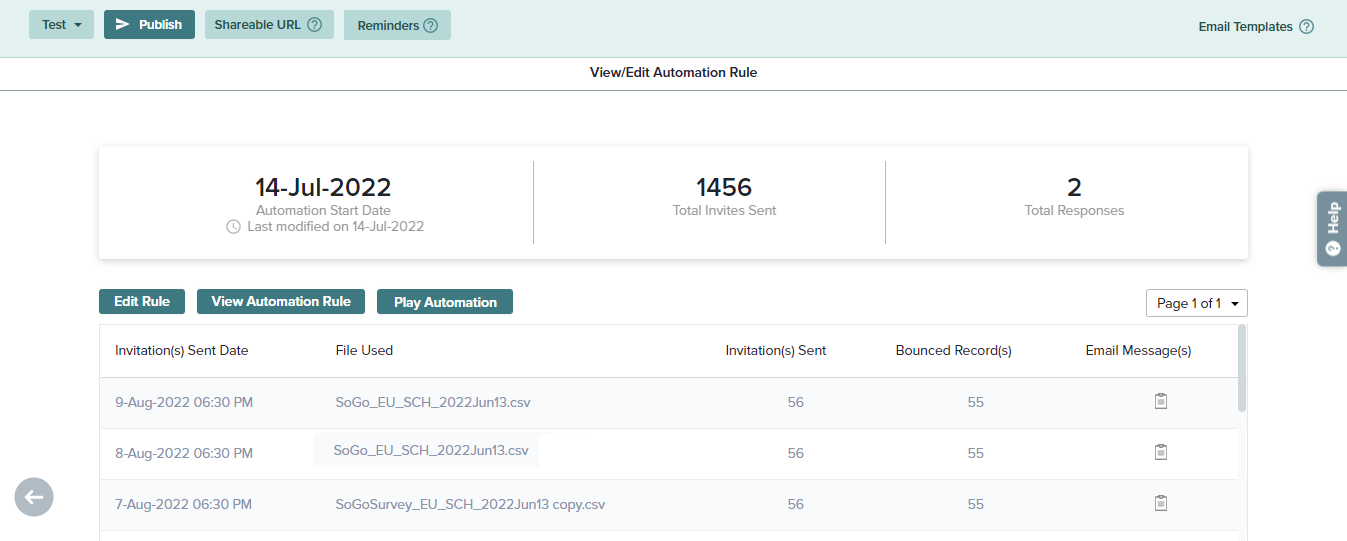Image resolution: width=1347 pixels, height=541 pixels.
Task: Click the email message icon for 9-Aug-2022
Action: pos(1160,402)
